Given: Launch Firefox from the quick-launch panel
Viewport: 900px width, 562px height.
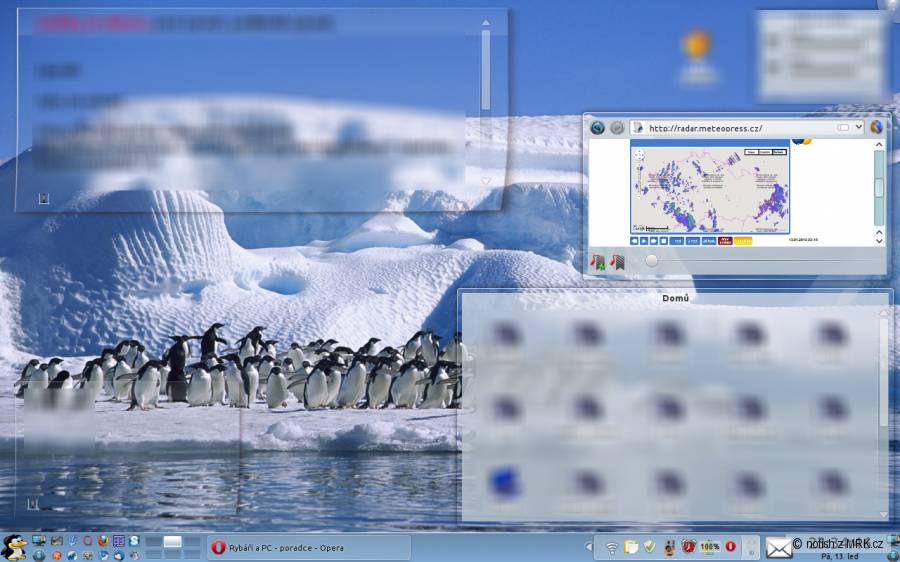Looking at the screenshot, I should click(103, 541).
